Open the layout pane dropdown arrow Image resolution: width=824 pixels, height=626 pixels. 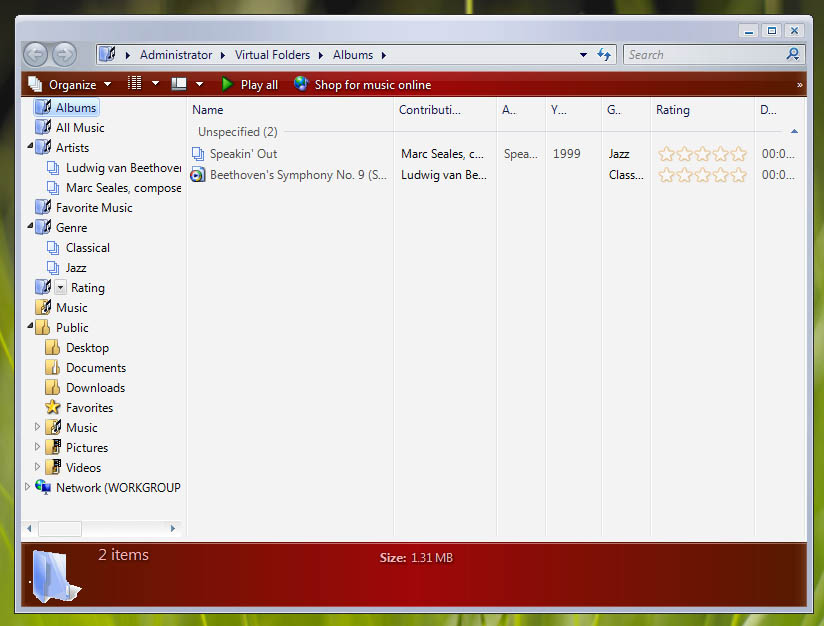200,84
